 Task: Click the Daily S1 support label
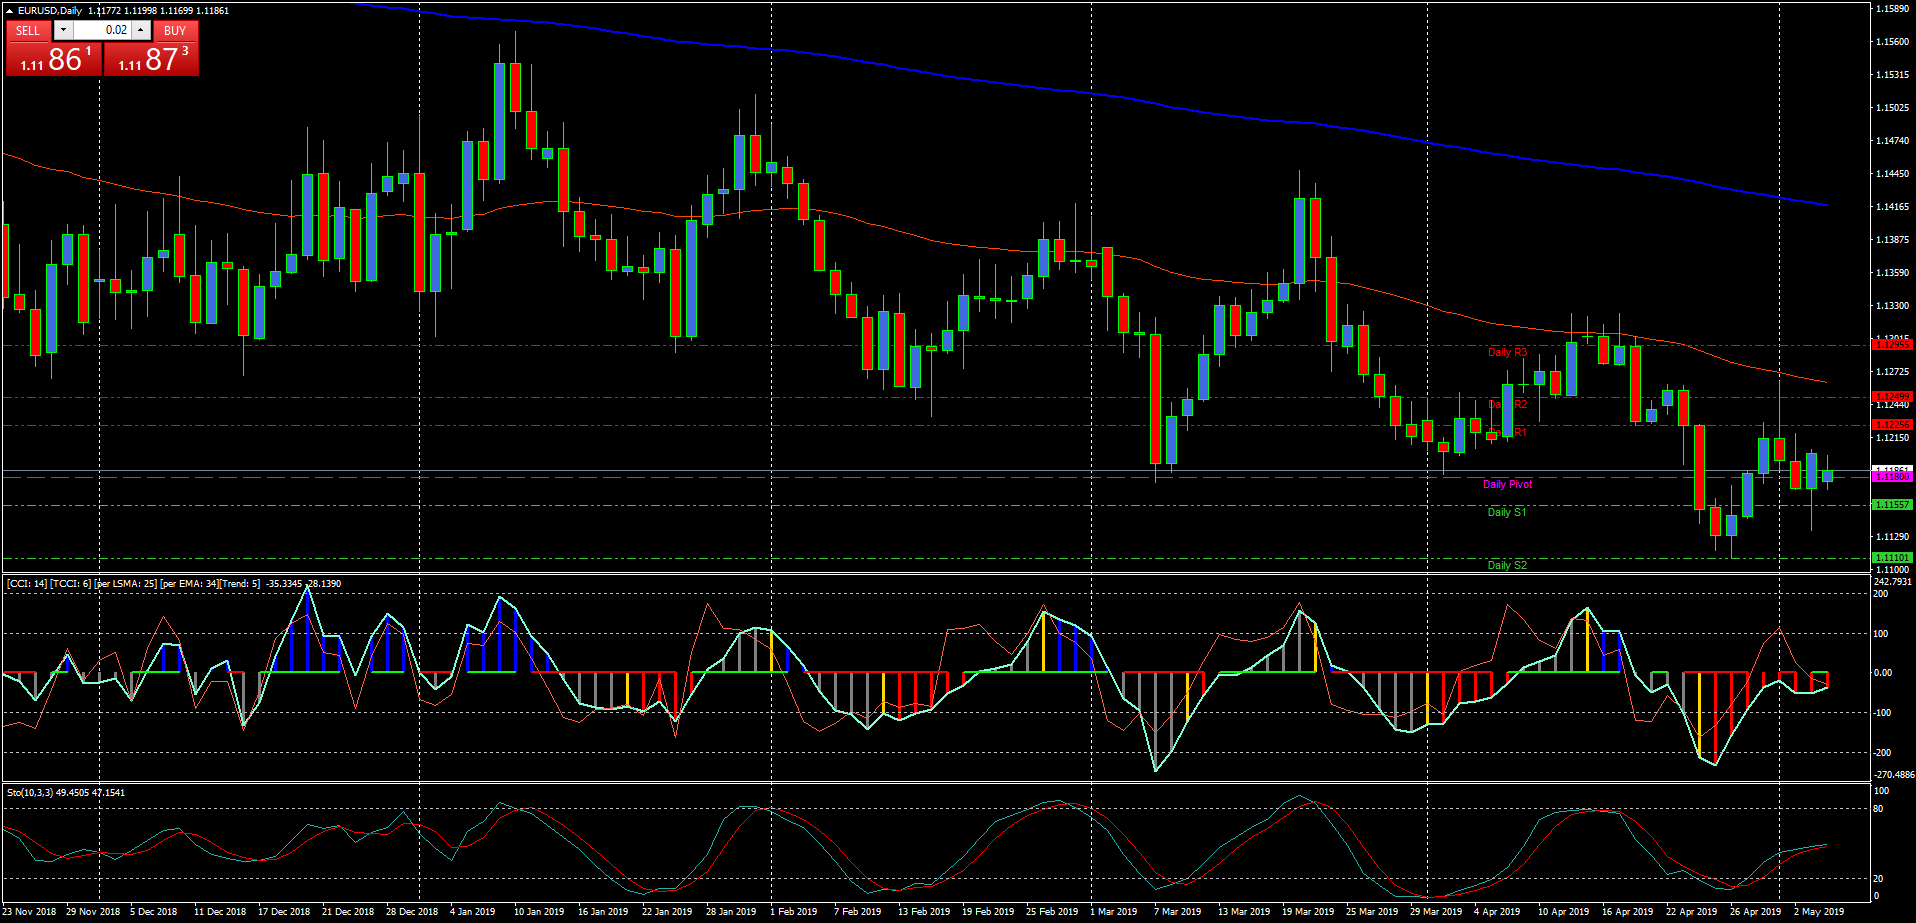[1508, 511]
